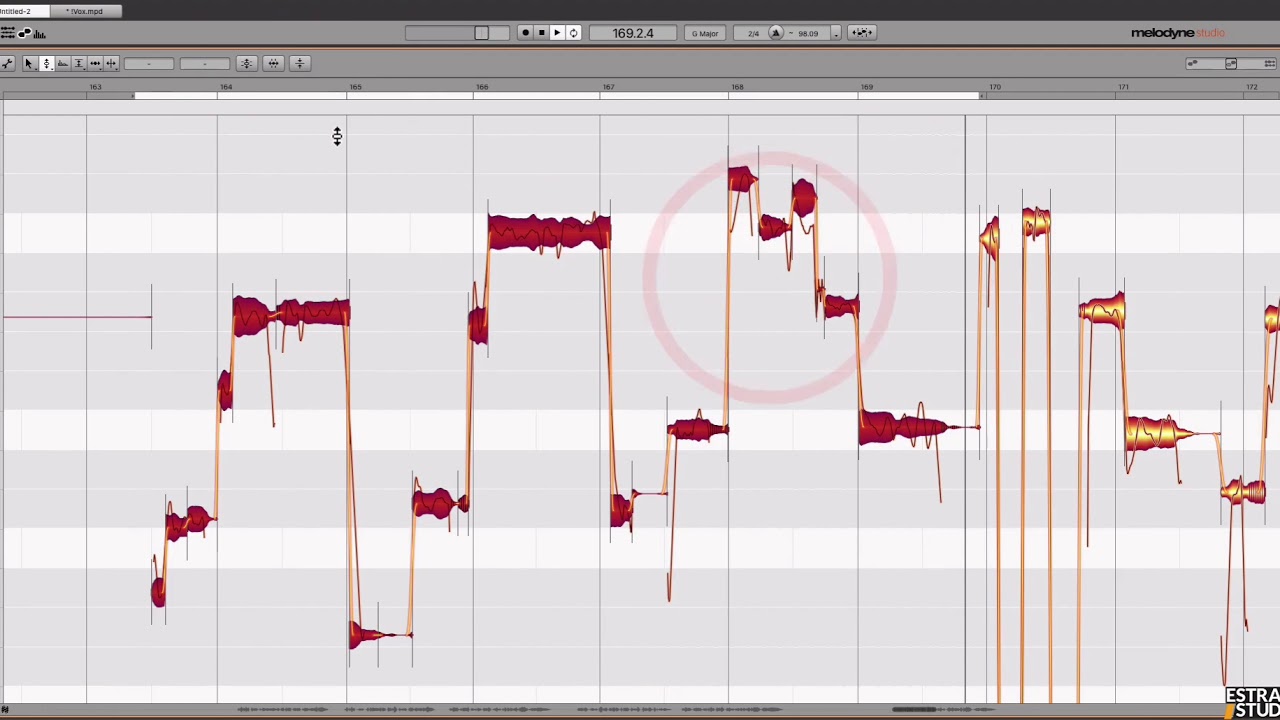Select the Note Separation tool

point(111,64)
